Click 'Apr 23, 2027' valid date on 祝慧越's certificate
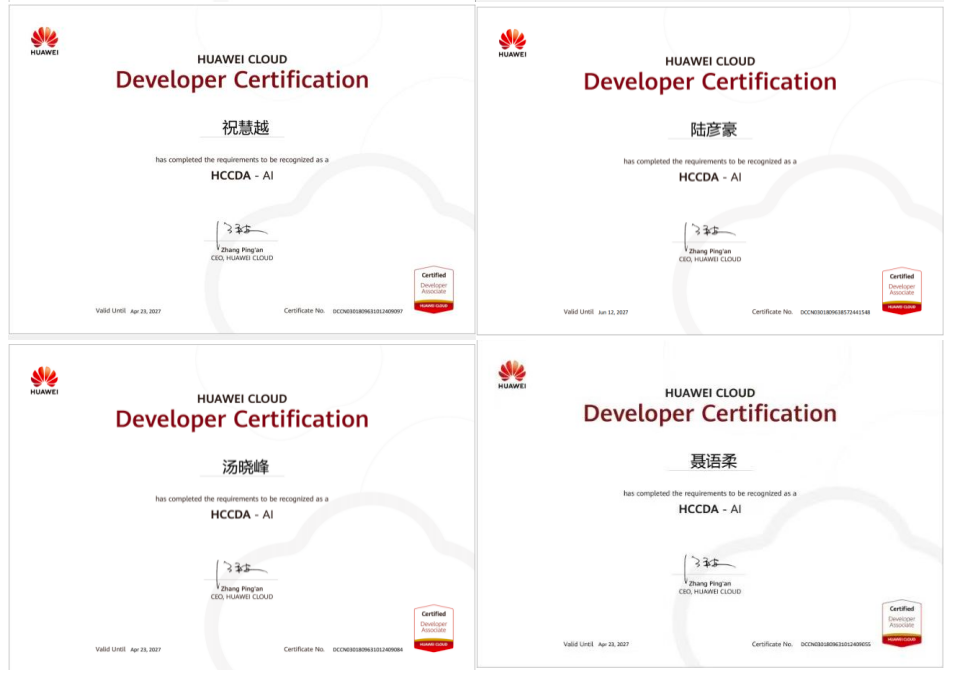 tap(146, 311)
